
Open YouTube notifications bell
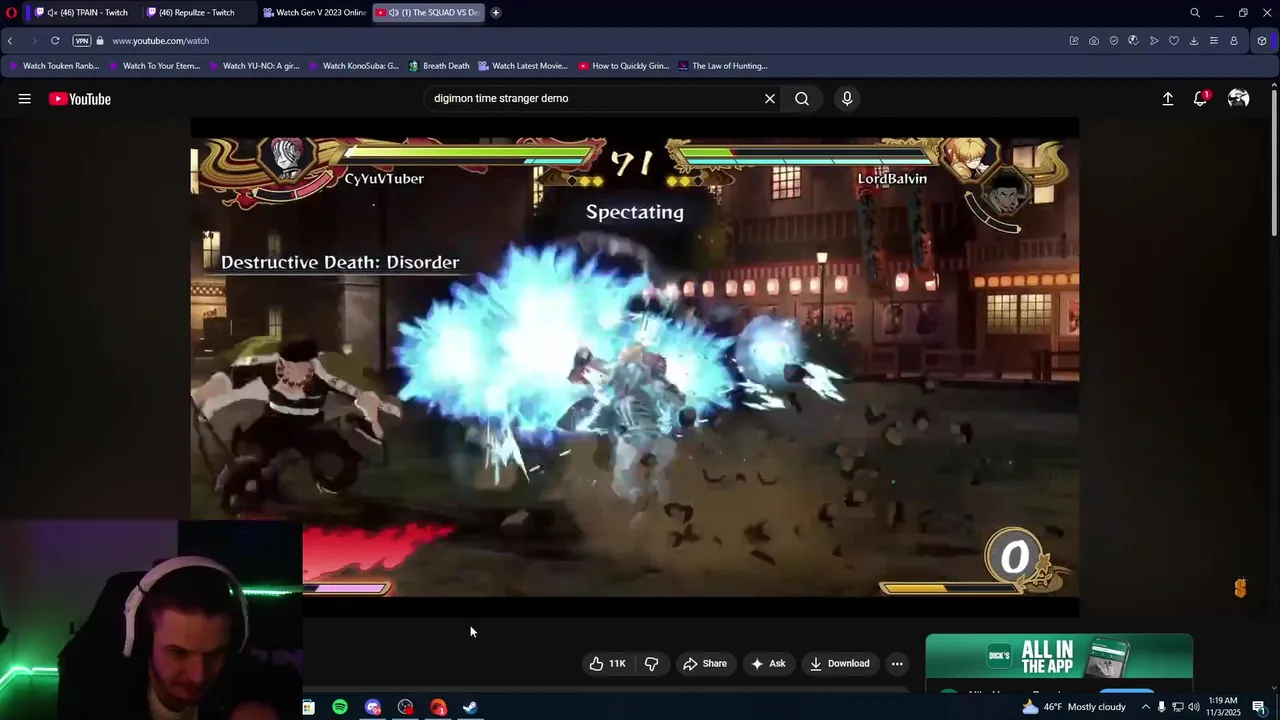1201,99
